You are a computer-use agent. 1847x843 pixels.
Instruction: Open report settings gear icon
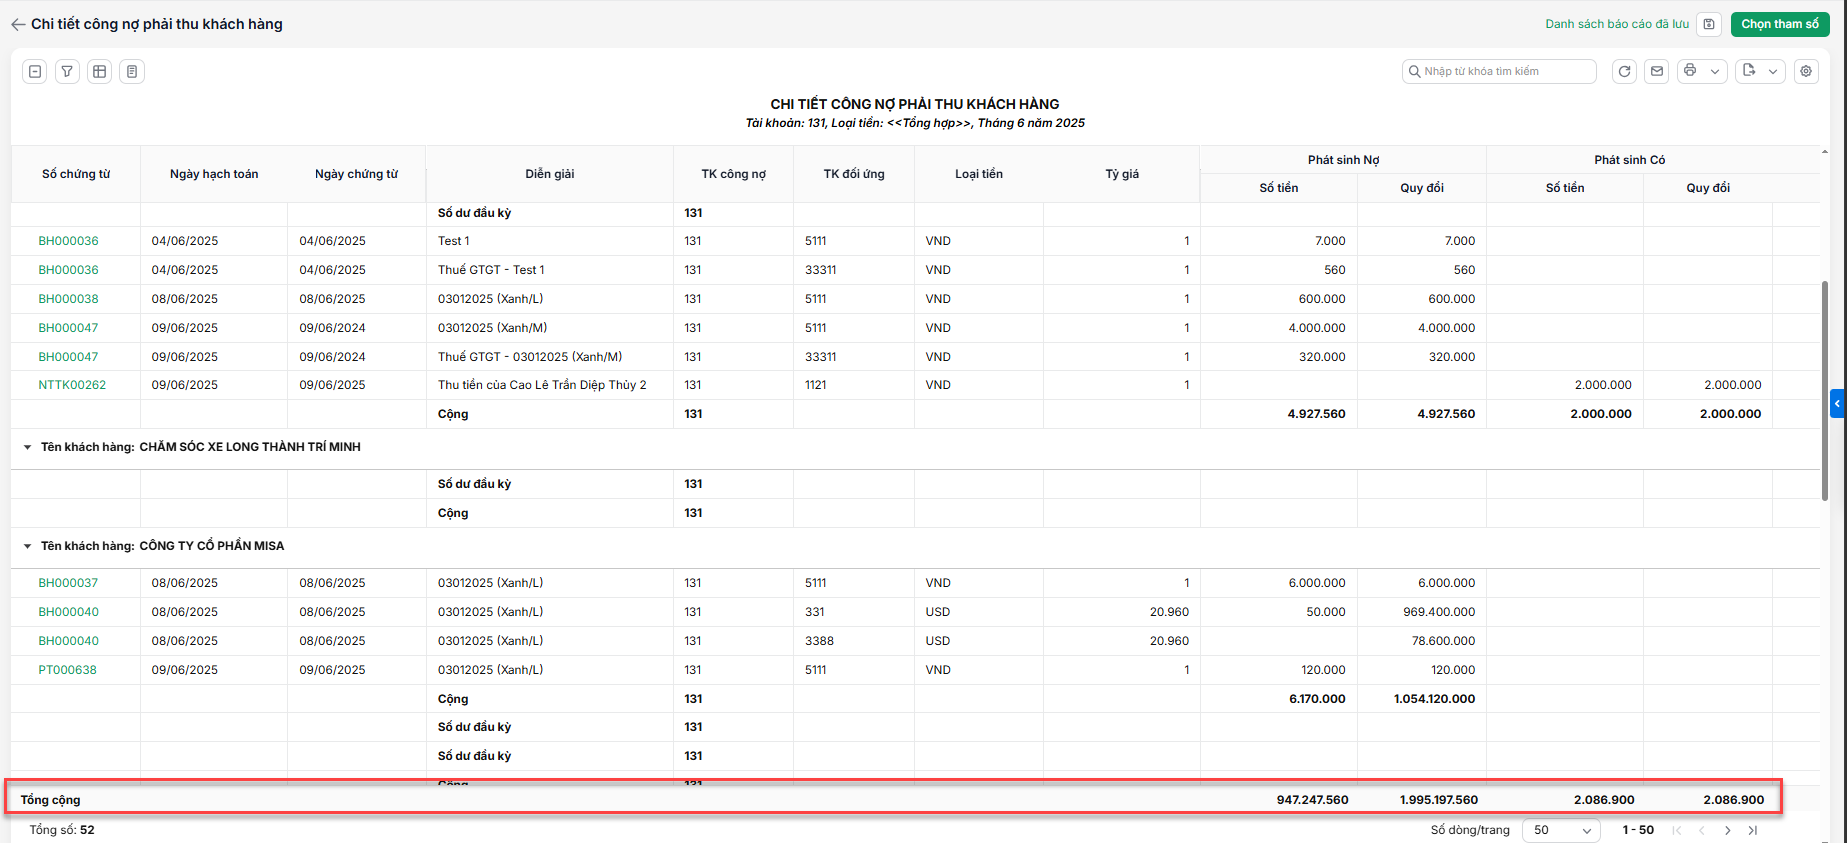click(x=1806, y=71)
